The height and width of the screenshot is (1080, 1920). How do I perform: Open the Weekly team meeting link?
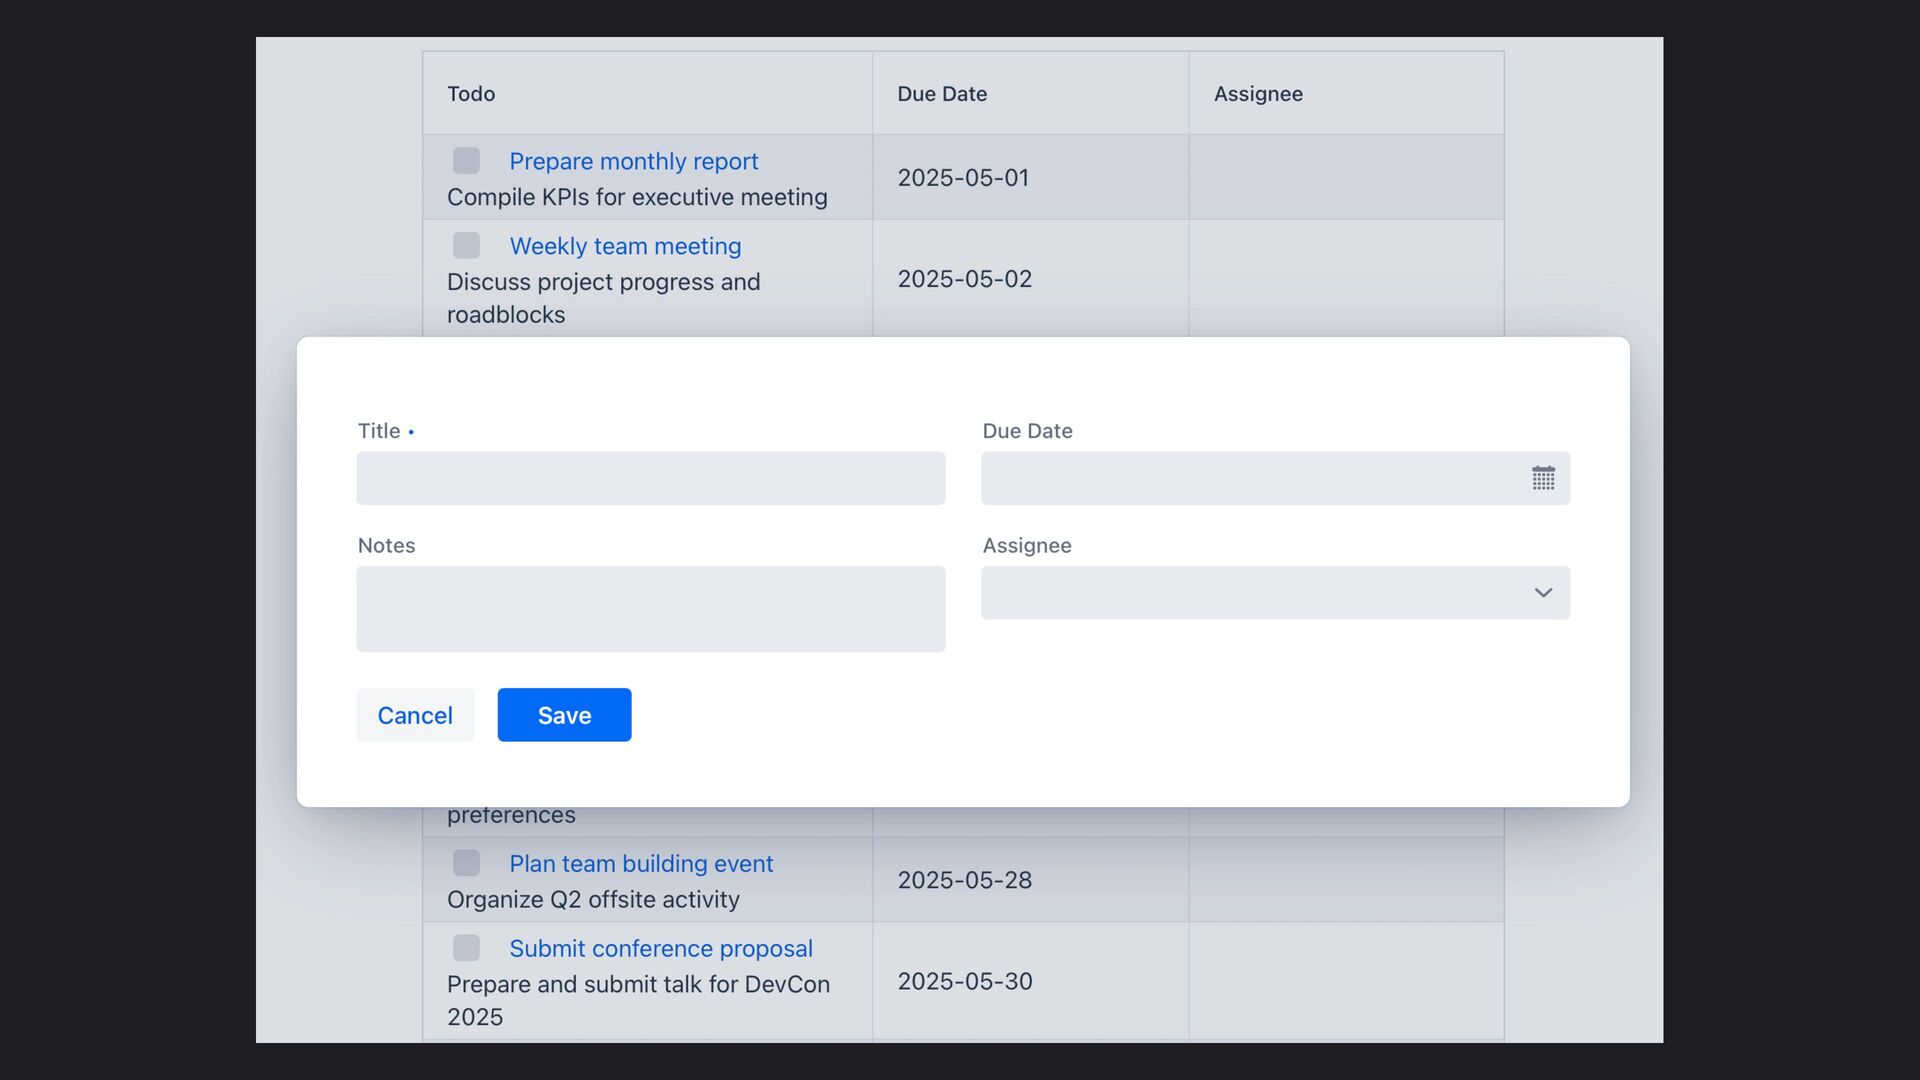pyautogui.click(x=626, y=246)
